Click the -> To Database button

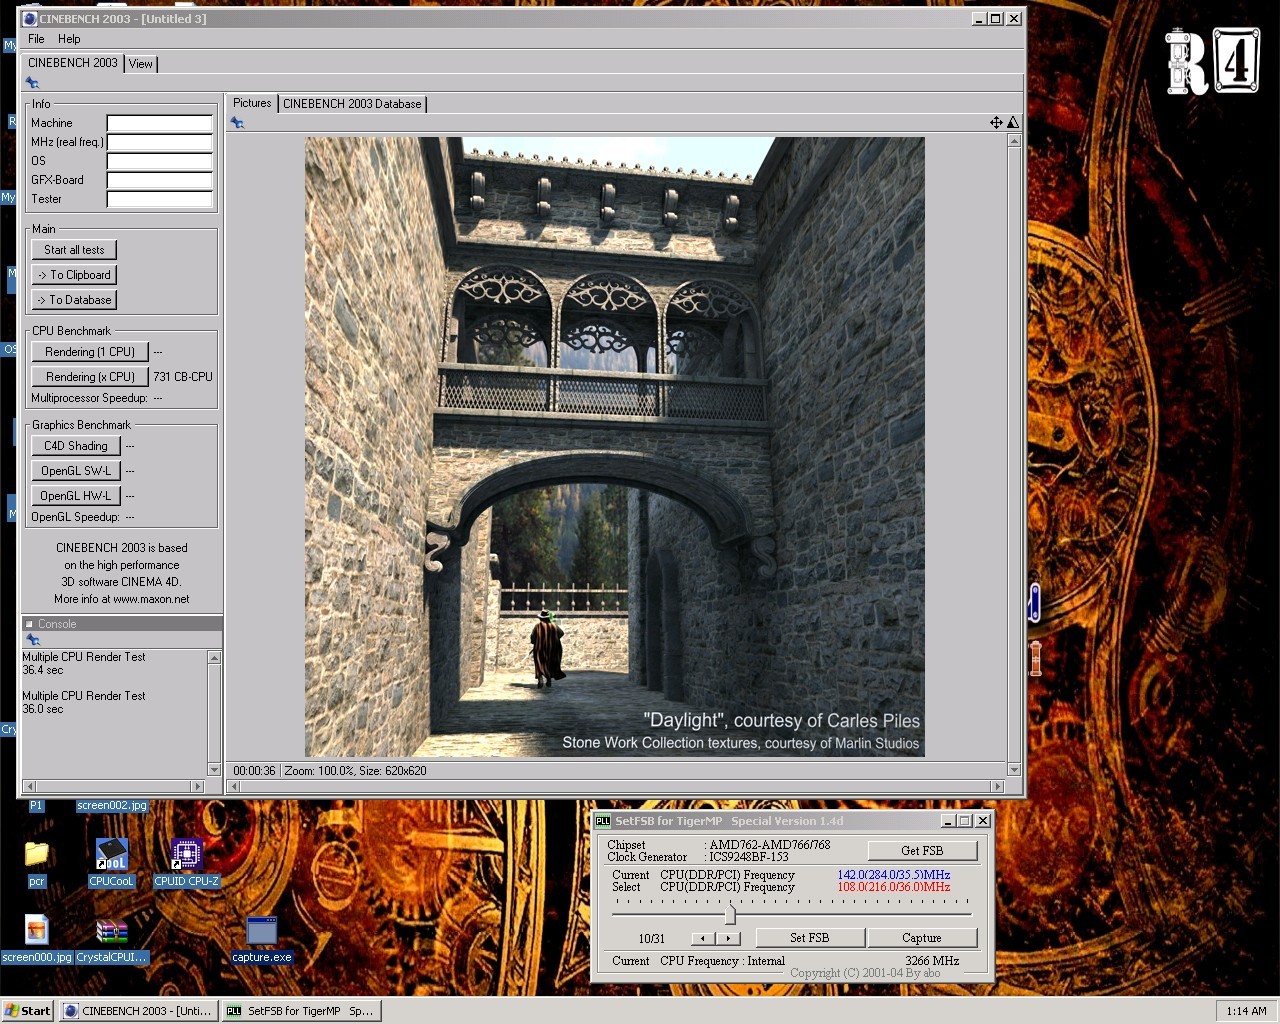(x=74, y=300)
